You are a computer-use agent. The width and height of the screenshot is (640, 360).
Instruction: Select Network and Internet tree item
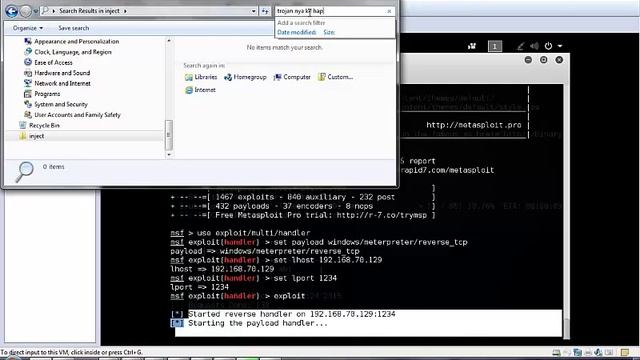pyautogui.click(x=62, y=83)
